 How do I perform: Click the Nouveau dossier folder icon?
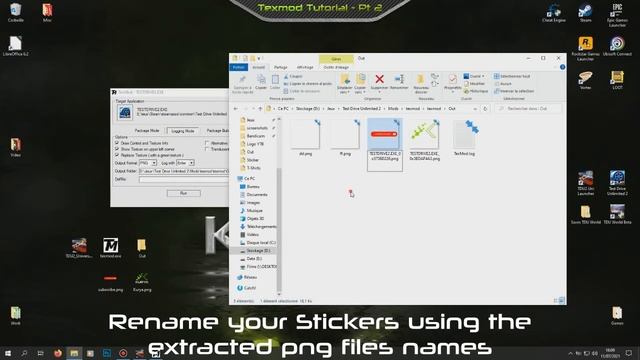[x=420, y=79]
